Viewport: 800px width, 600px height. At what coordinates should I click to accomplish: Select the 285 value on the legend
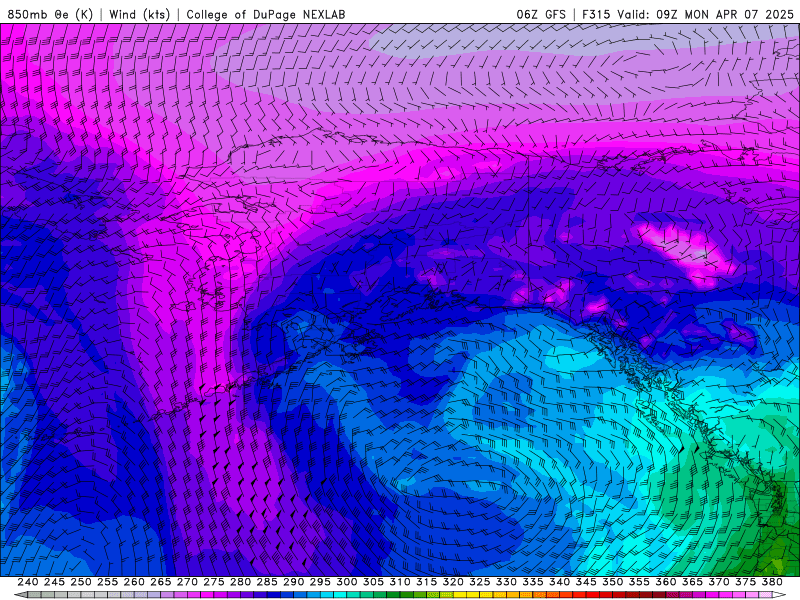pos(267,582)
